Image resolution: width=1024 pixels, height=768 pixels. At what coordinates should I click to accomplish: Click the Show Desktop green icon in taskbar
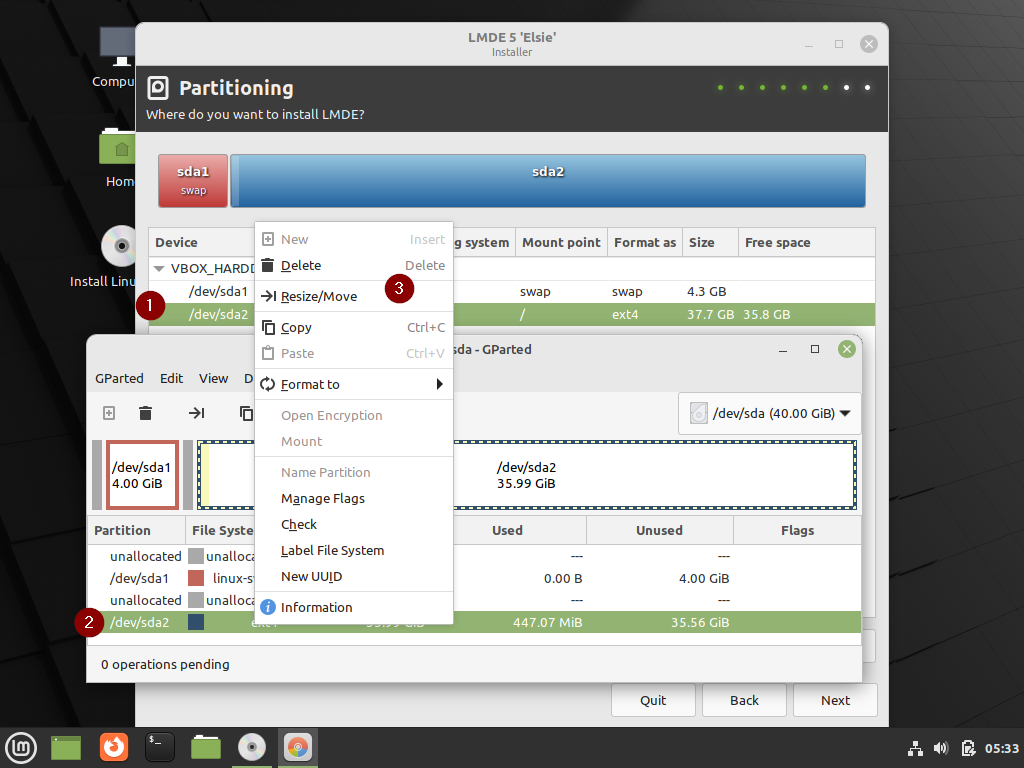pos(66,748)
